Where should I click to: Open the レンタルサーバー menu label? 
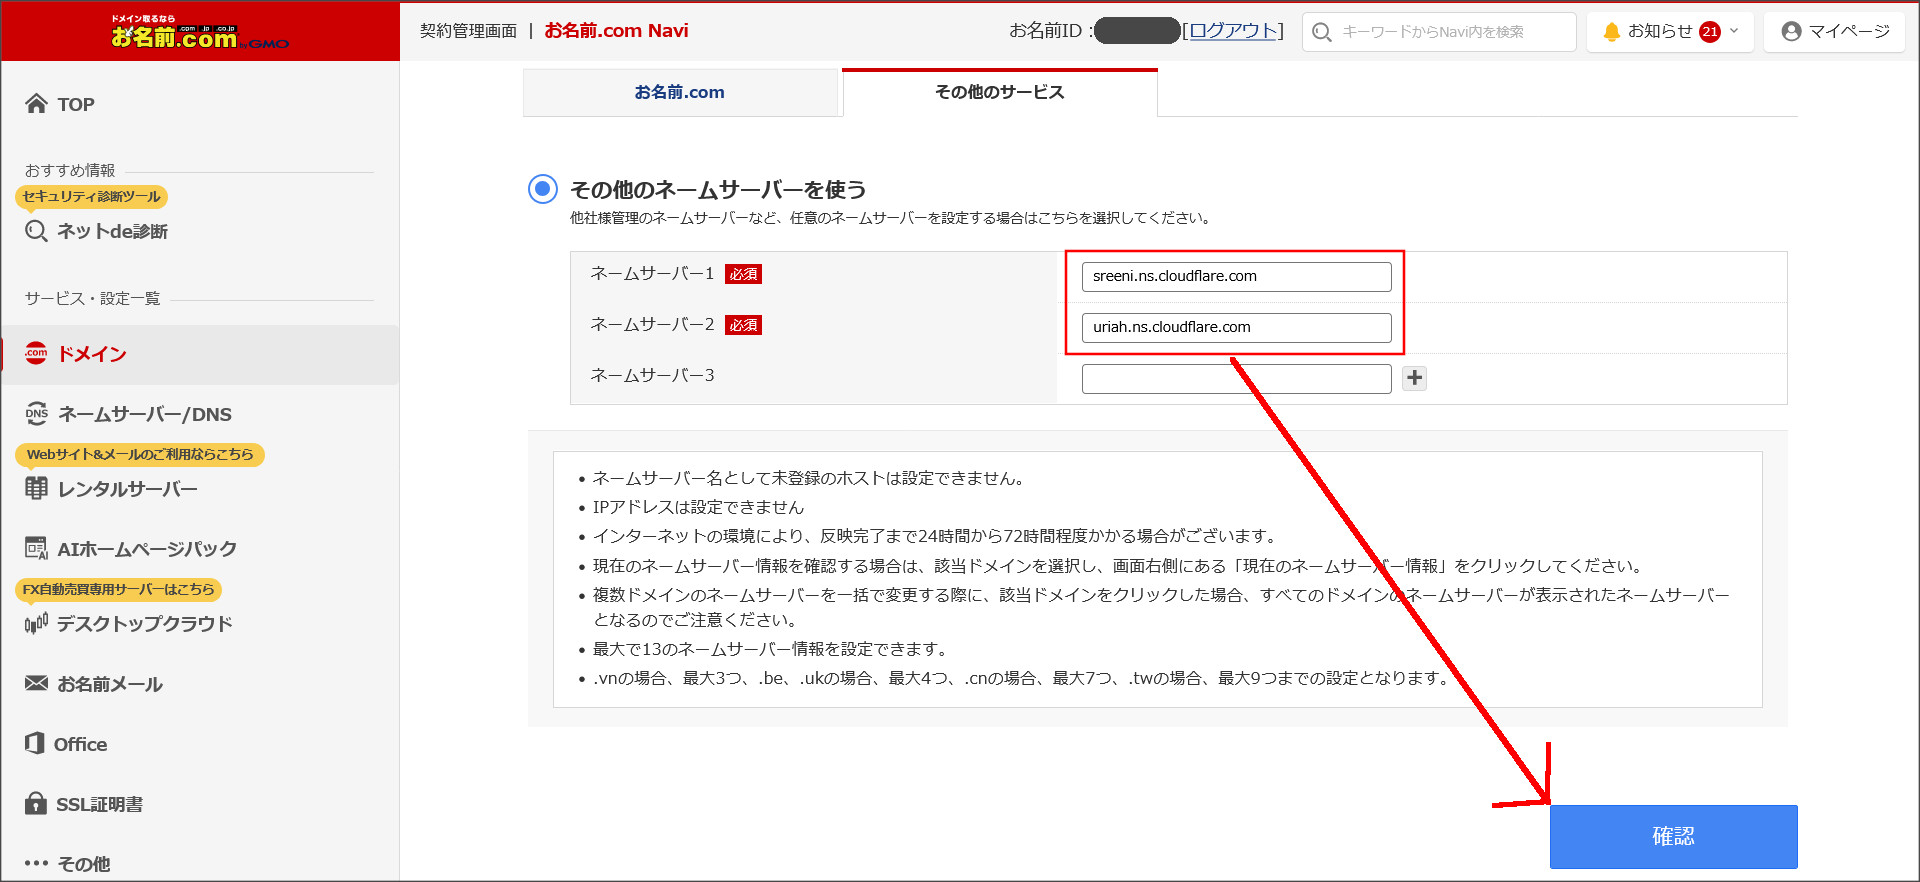tap(128, 489)
